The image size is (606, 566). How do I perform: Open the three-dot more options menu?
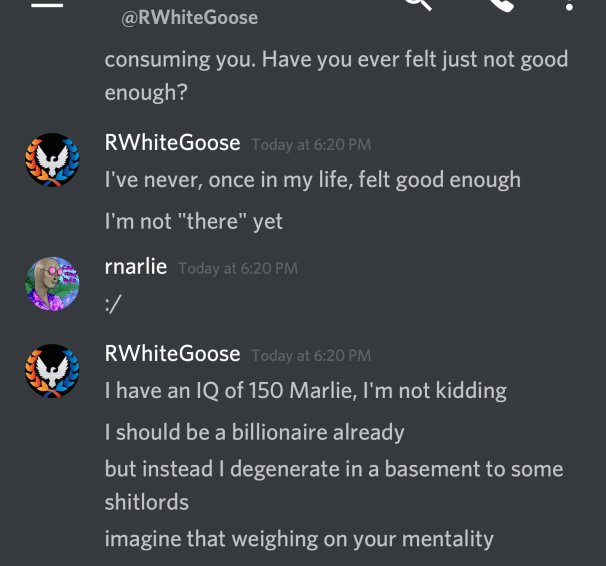point(569,5)
